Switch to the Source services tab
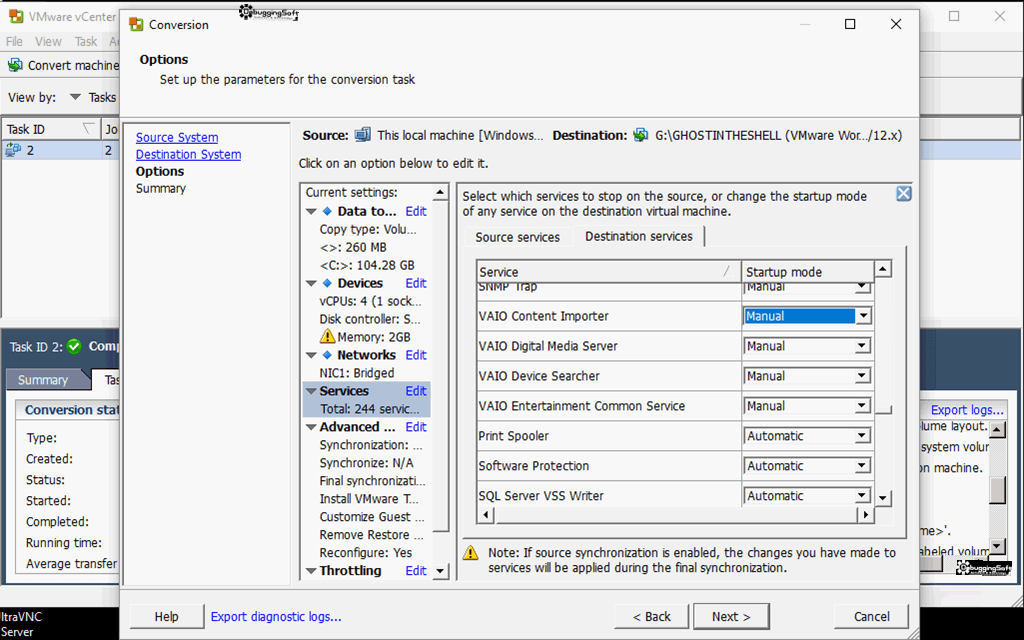 point(517,237)
